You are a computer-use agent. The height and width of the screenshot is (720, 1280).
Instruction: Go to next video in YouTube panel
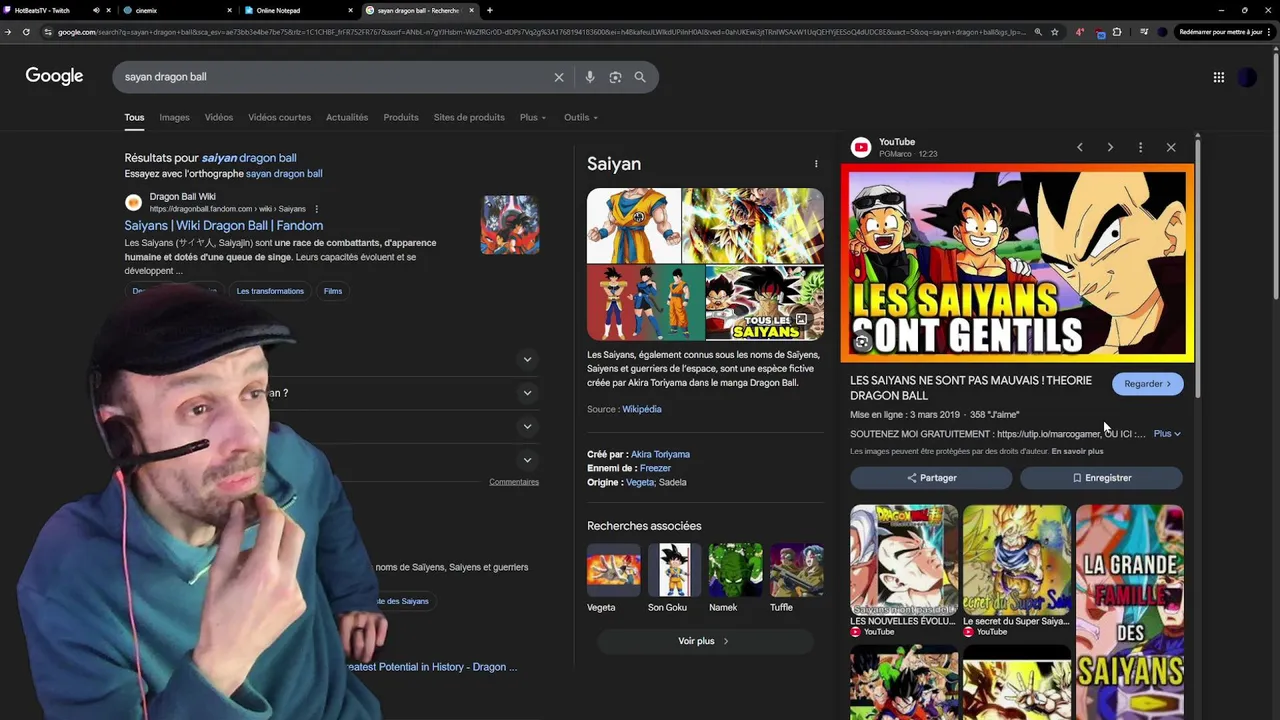[1110, 148]
